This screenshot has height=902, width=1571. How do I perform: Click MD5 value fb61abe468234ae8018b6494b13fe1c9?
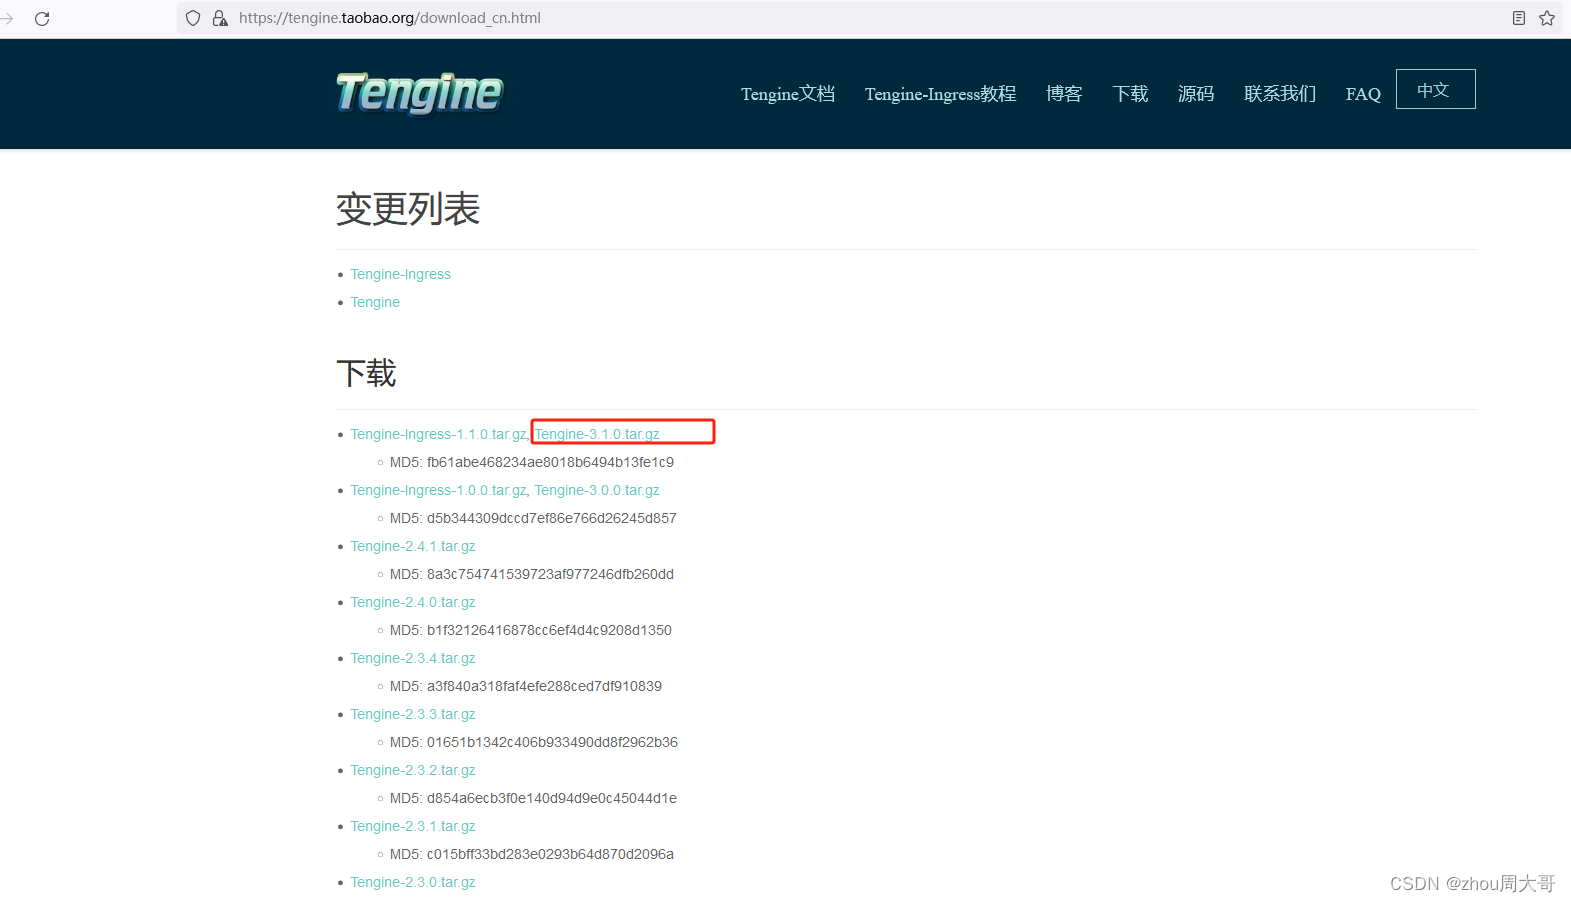click(x=550, y=462)
